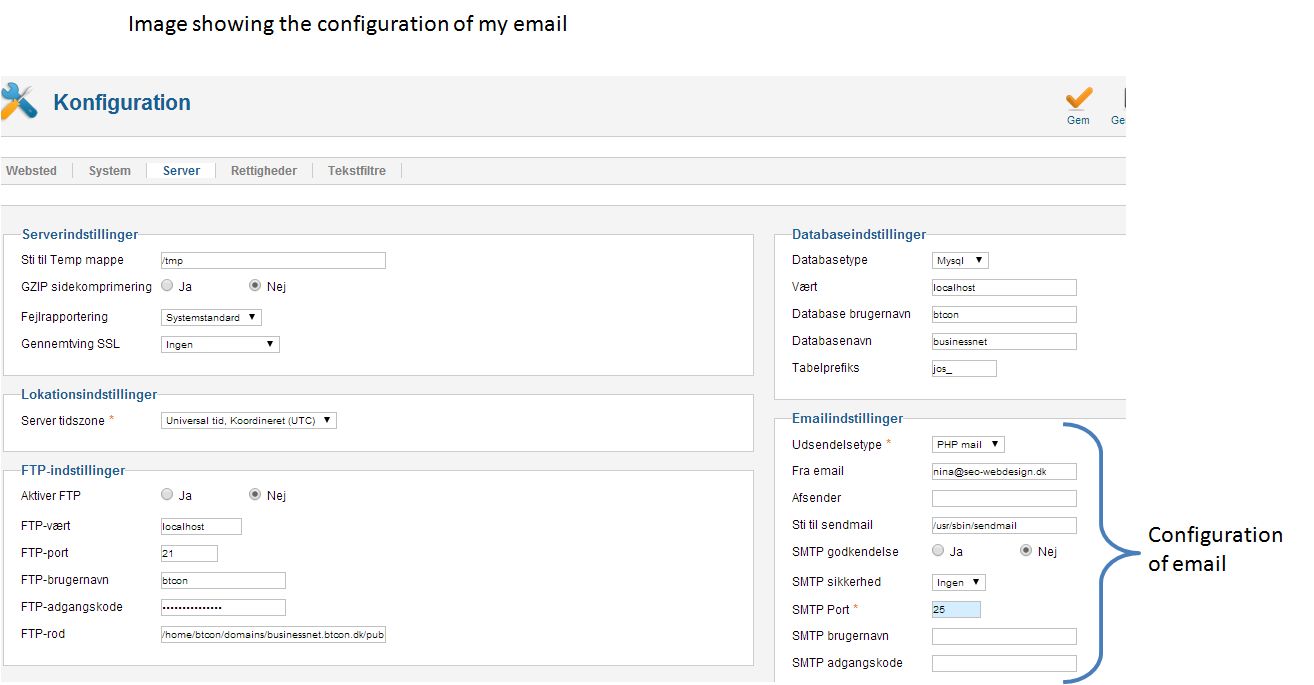Switch to the Rettigheder tab
The image size is (1314, 685).
point(264,171)
